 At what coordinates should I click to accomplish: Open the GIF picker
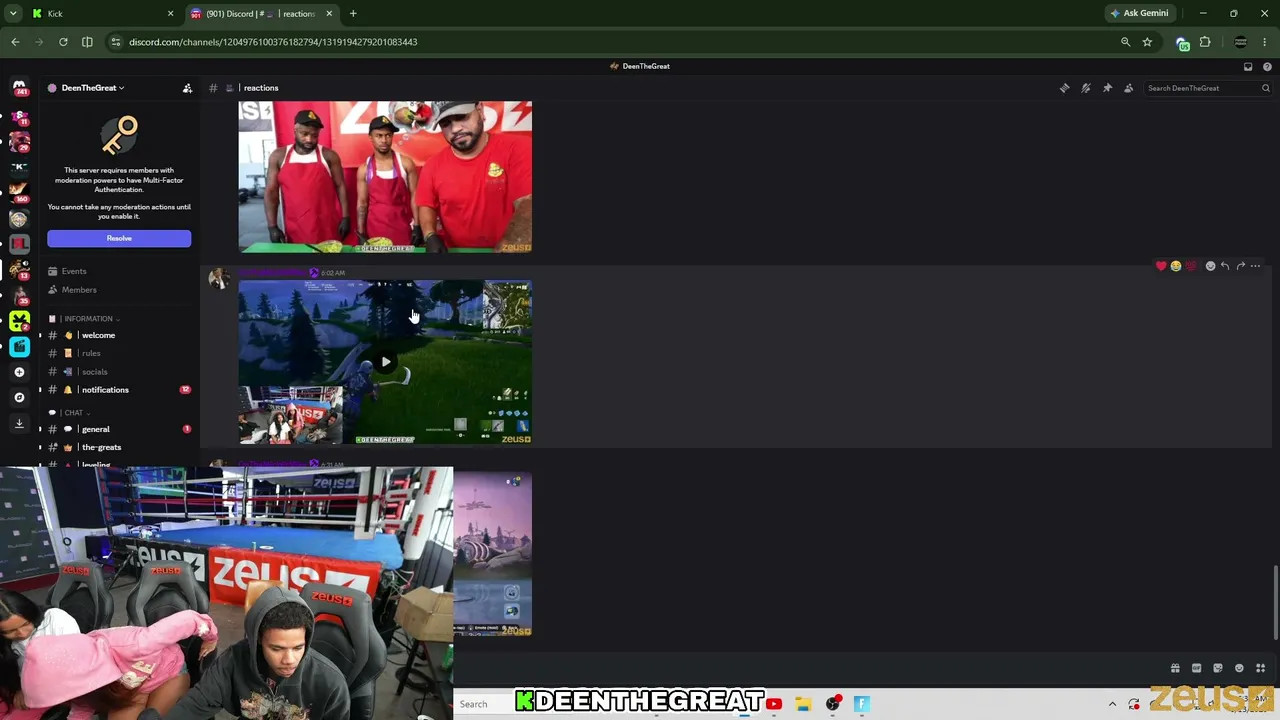(x=1196, y=668)
